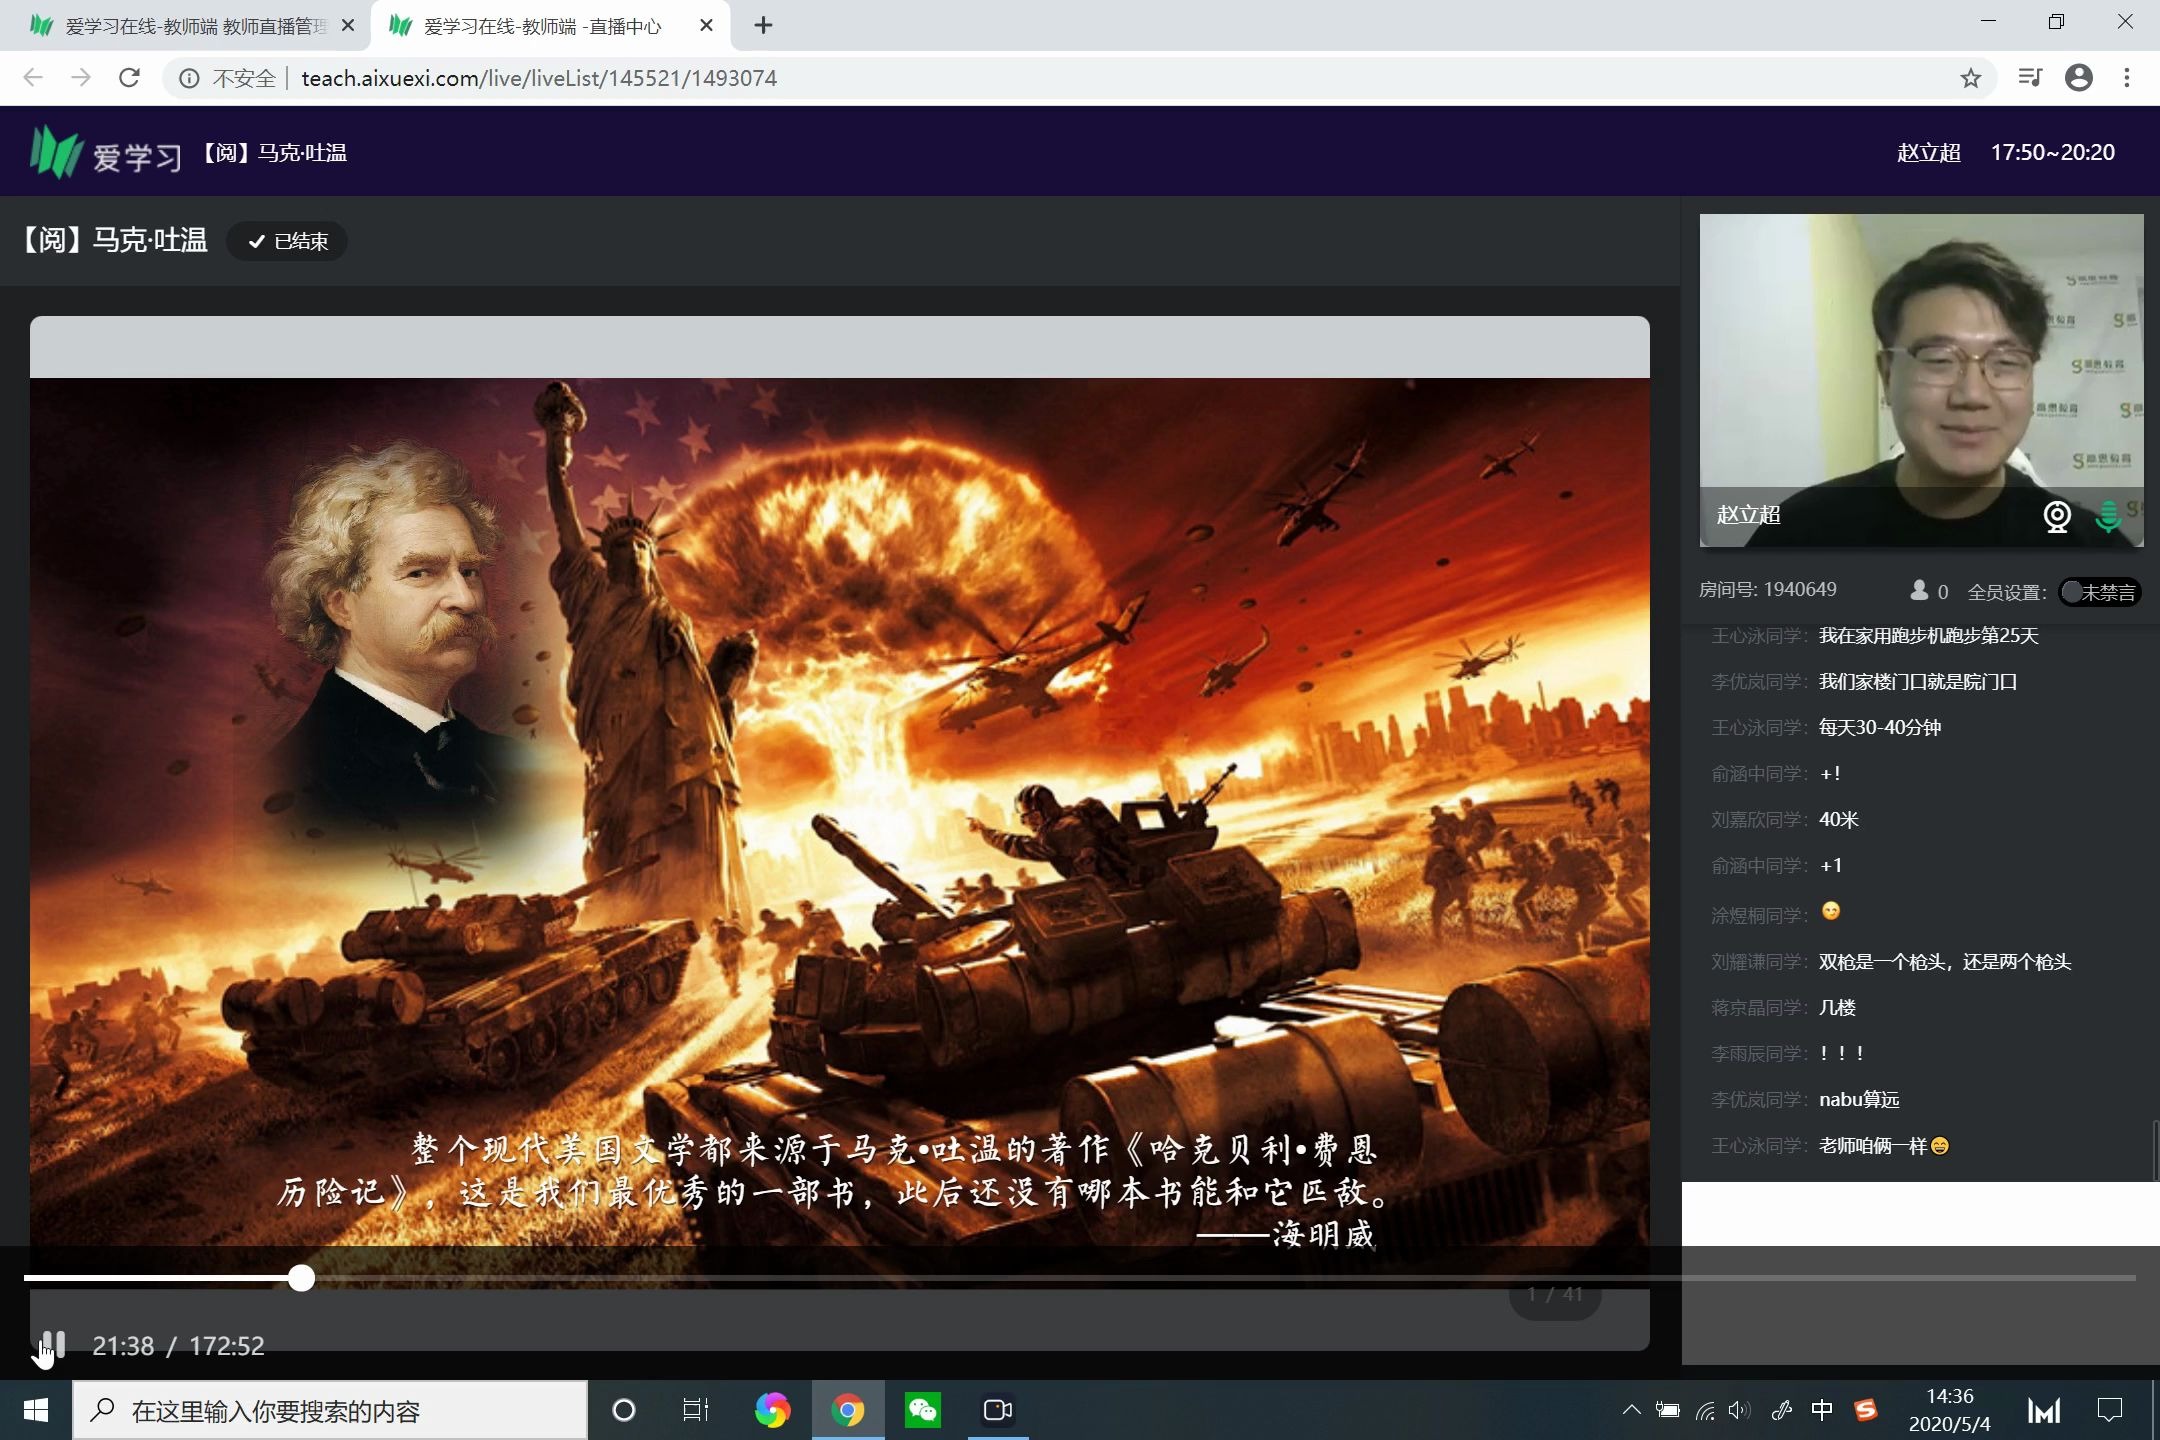Viewport: 2160px width, 1440px height.
Task: Click chat message 双枪是一个枪头，还是两个枪头
Action: click(1944, 962)
